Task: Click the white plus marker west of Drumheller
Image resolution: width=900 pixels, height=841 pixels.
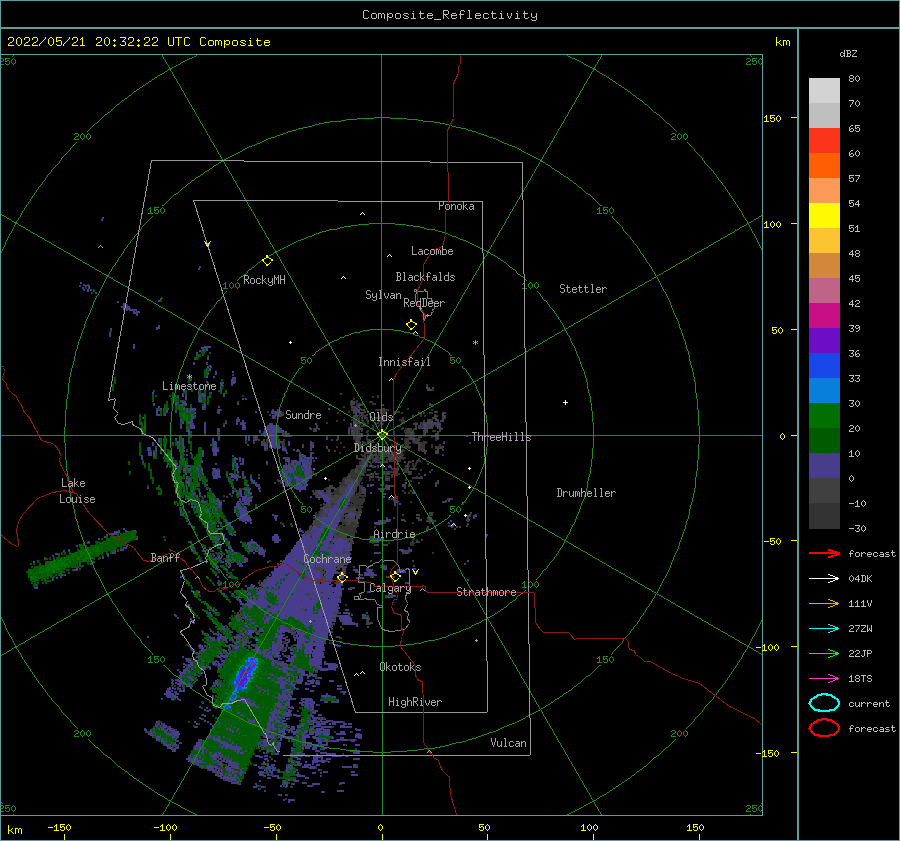Action: pyautogui.click(x=565, y=402)
